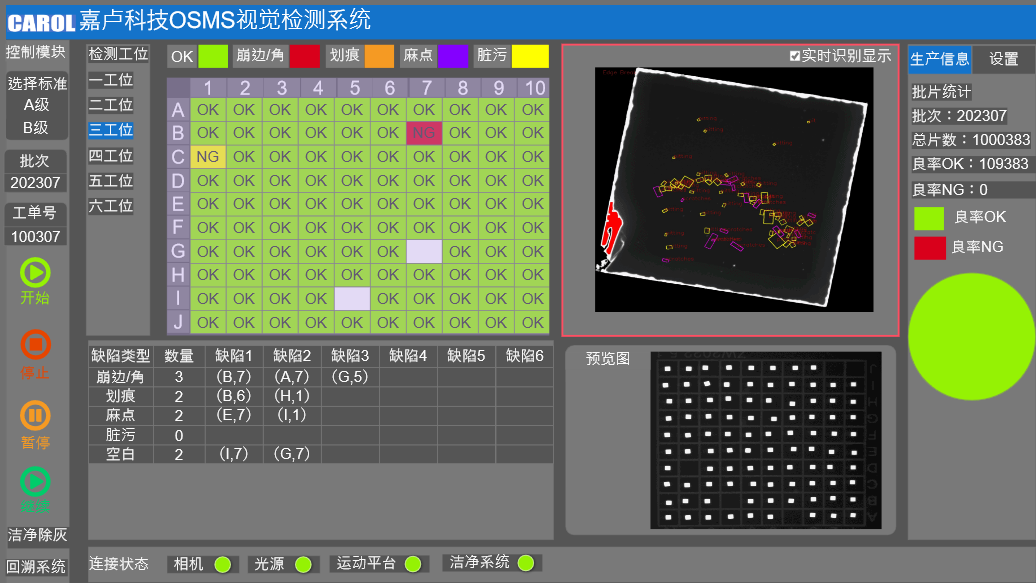
Task: Toggle the 实时识别显示 checkbox
Action: [795, 57]
